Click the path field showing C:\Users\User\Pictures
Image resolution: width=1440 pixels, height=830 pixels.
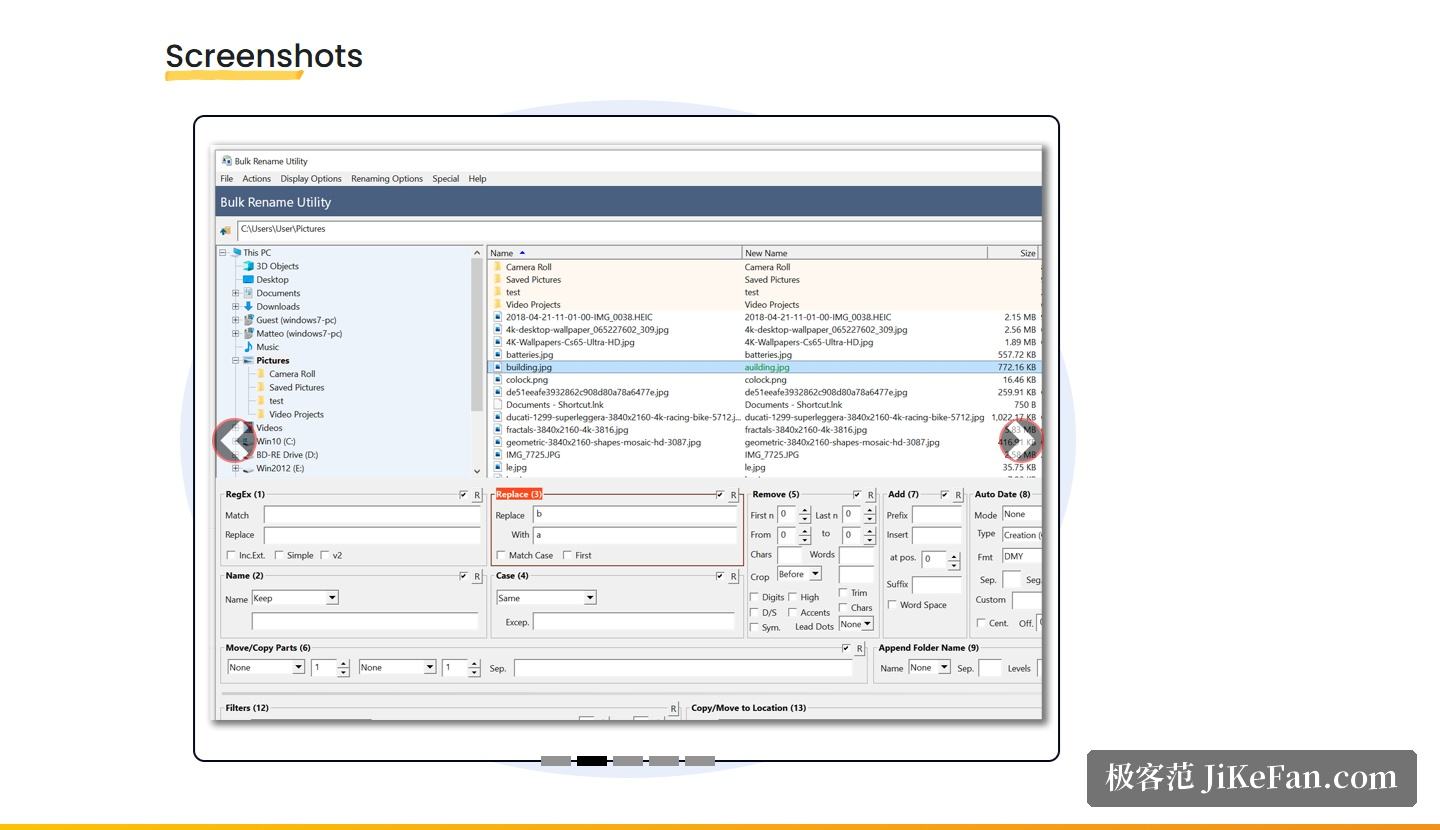click(639, 230)
